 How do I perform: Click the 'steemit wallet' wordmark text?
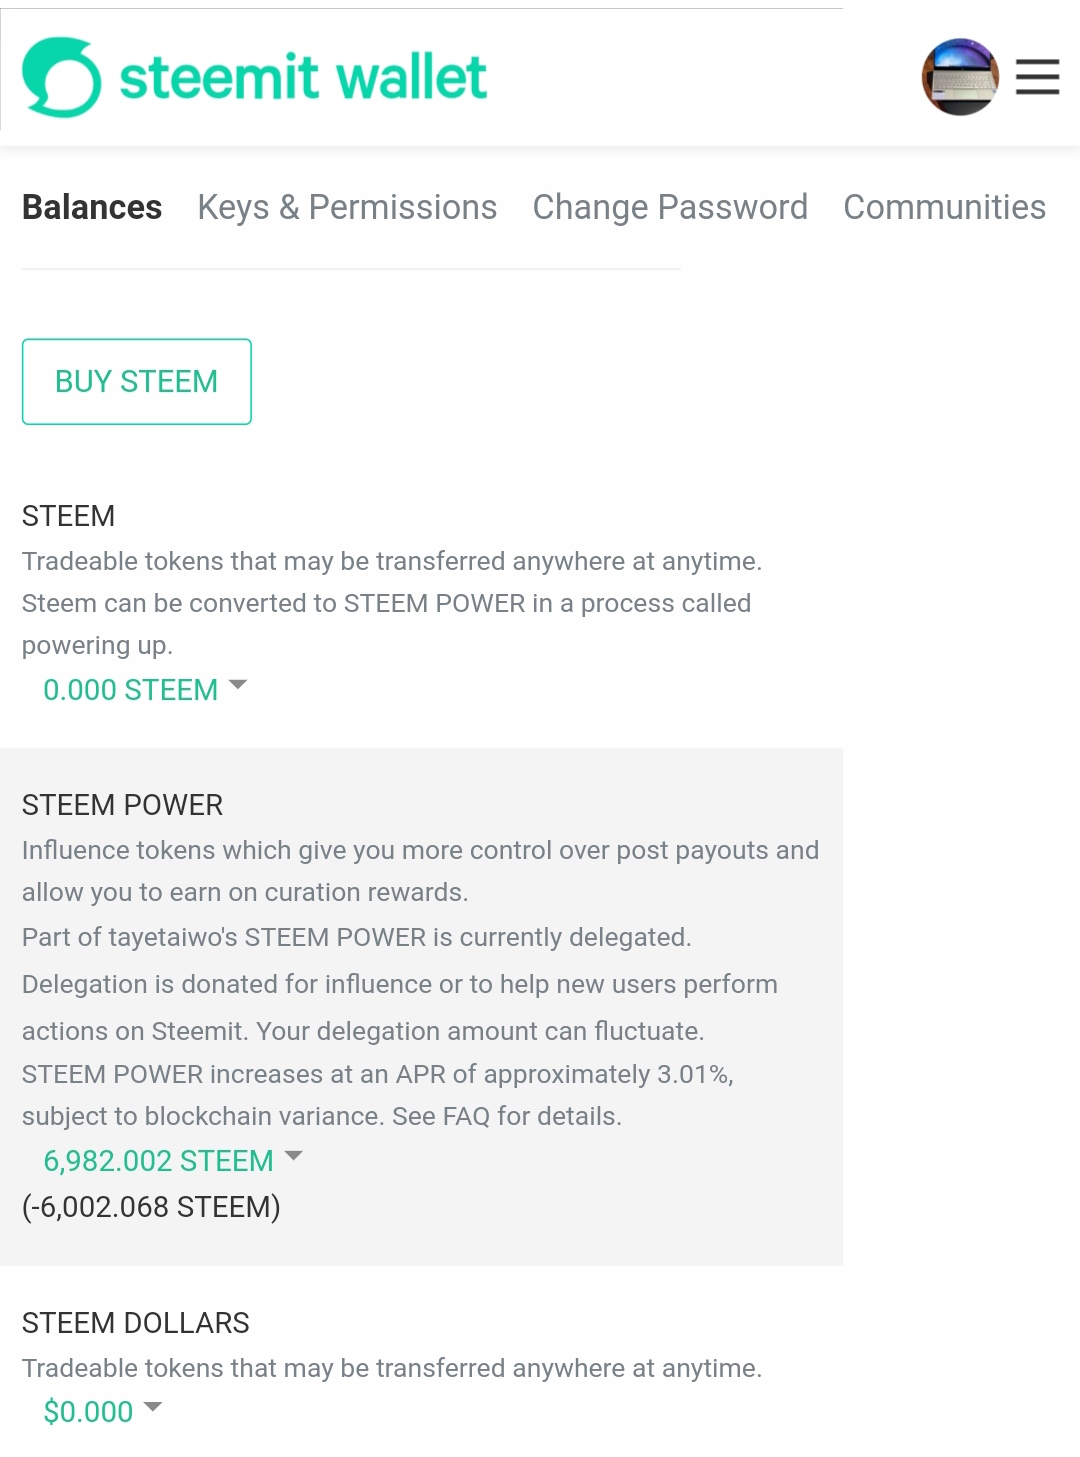tap(303, 78)
